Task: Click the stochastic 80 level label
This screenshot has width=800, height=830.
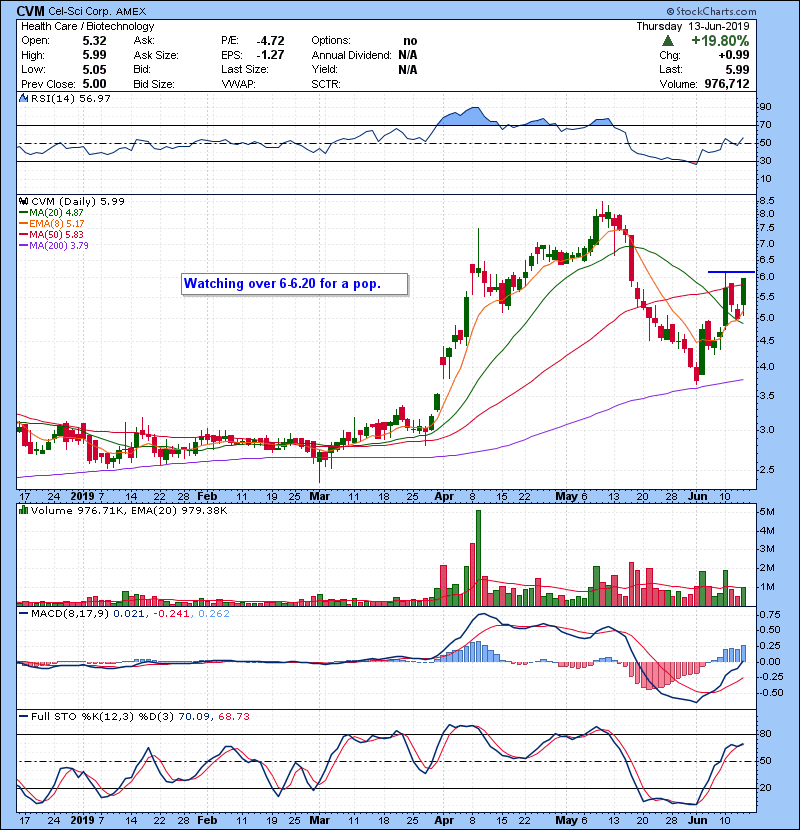Action: coord(766,734)
